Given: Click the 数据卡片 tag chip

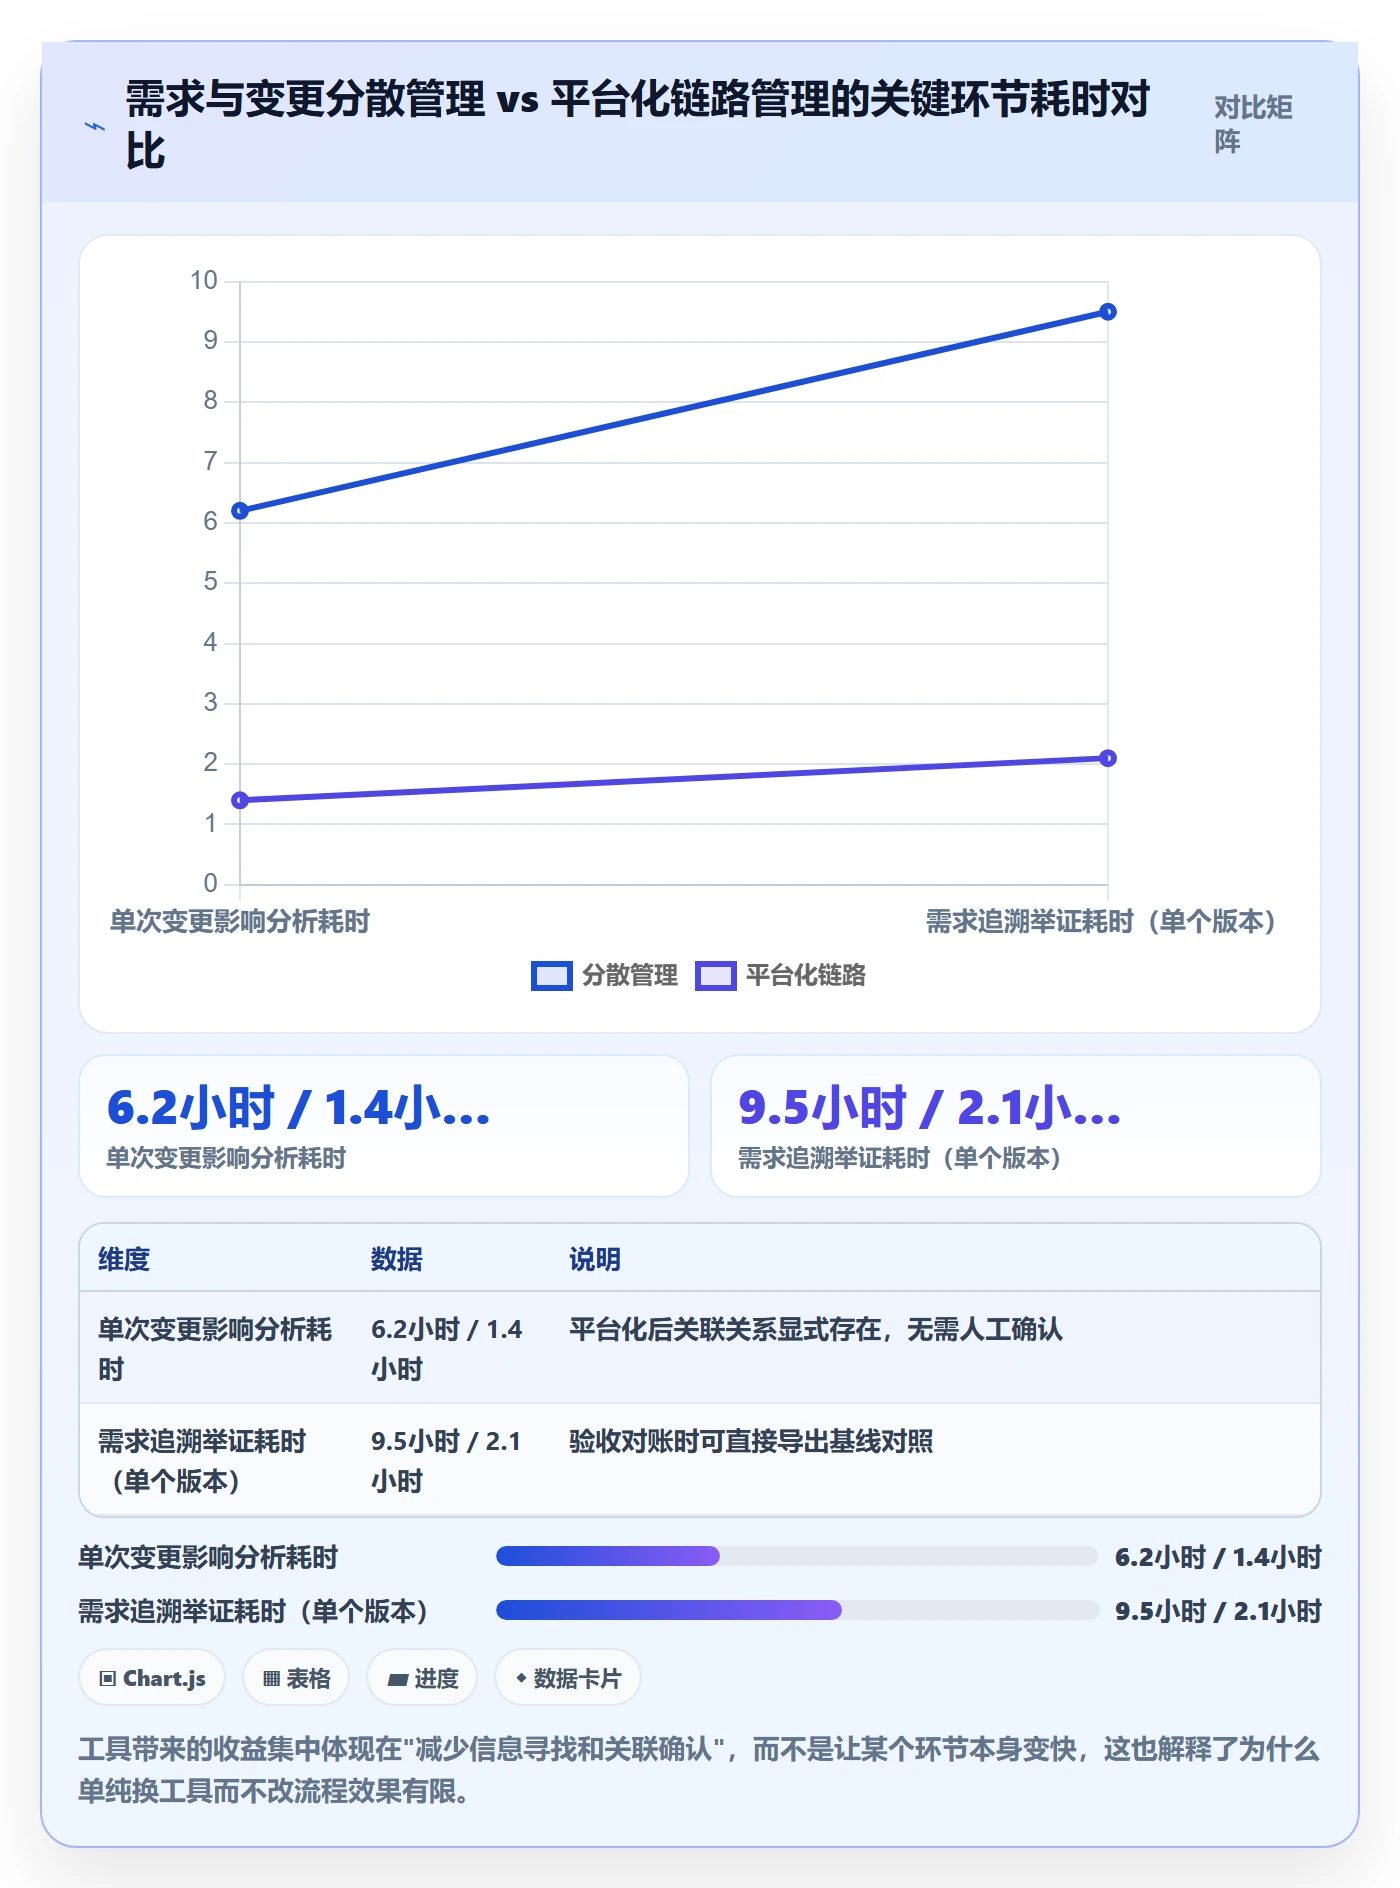Looking at the screenshot, I should pos(568,1678).
